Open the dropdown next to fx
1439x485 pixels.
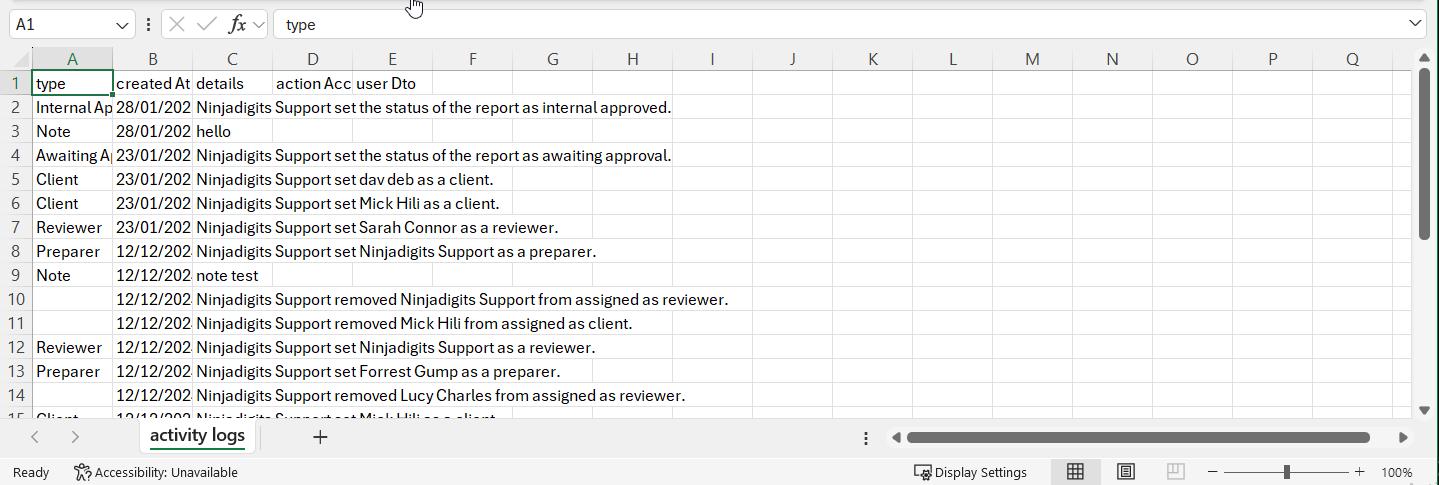pos(259,24)
